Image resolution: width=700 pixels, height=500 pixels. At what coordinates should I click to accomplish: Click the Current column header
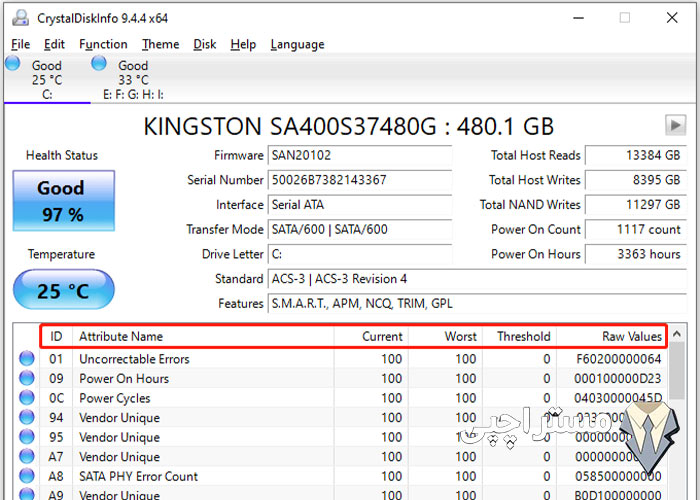click(x=371, y=336)
